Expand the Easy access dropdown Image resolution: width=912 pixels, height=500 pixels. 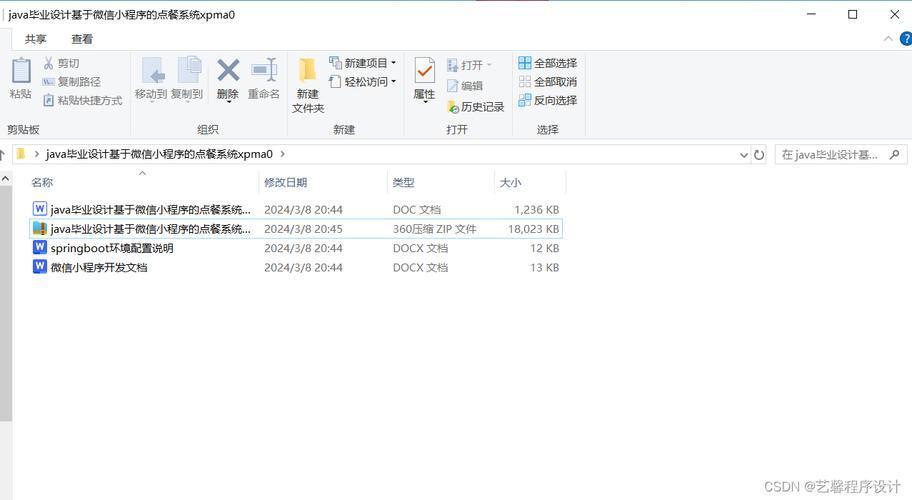pyautogui.click(x=394, y=81)
